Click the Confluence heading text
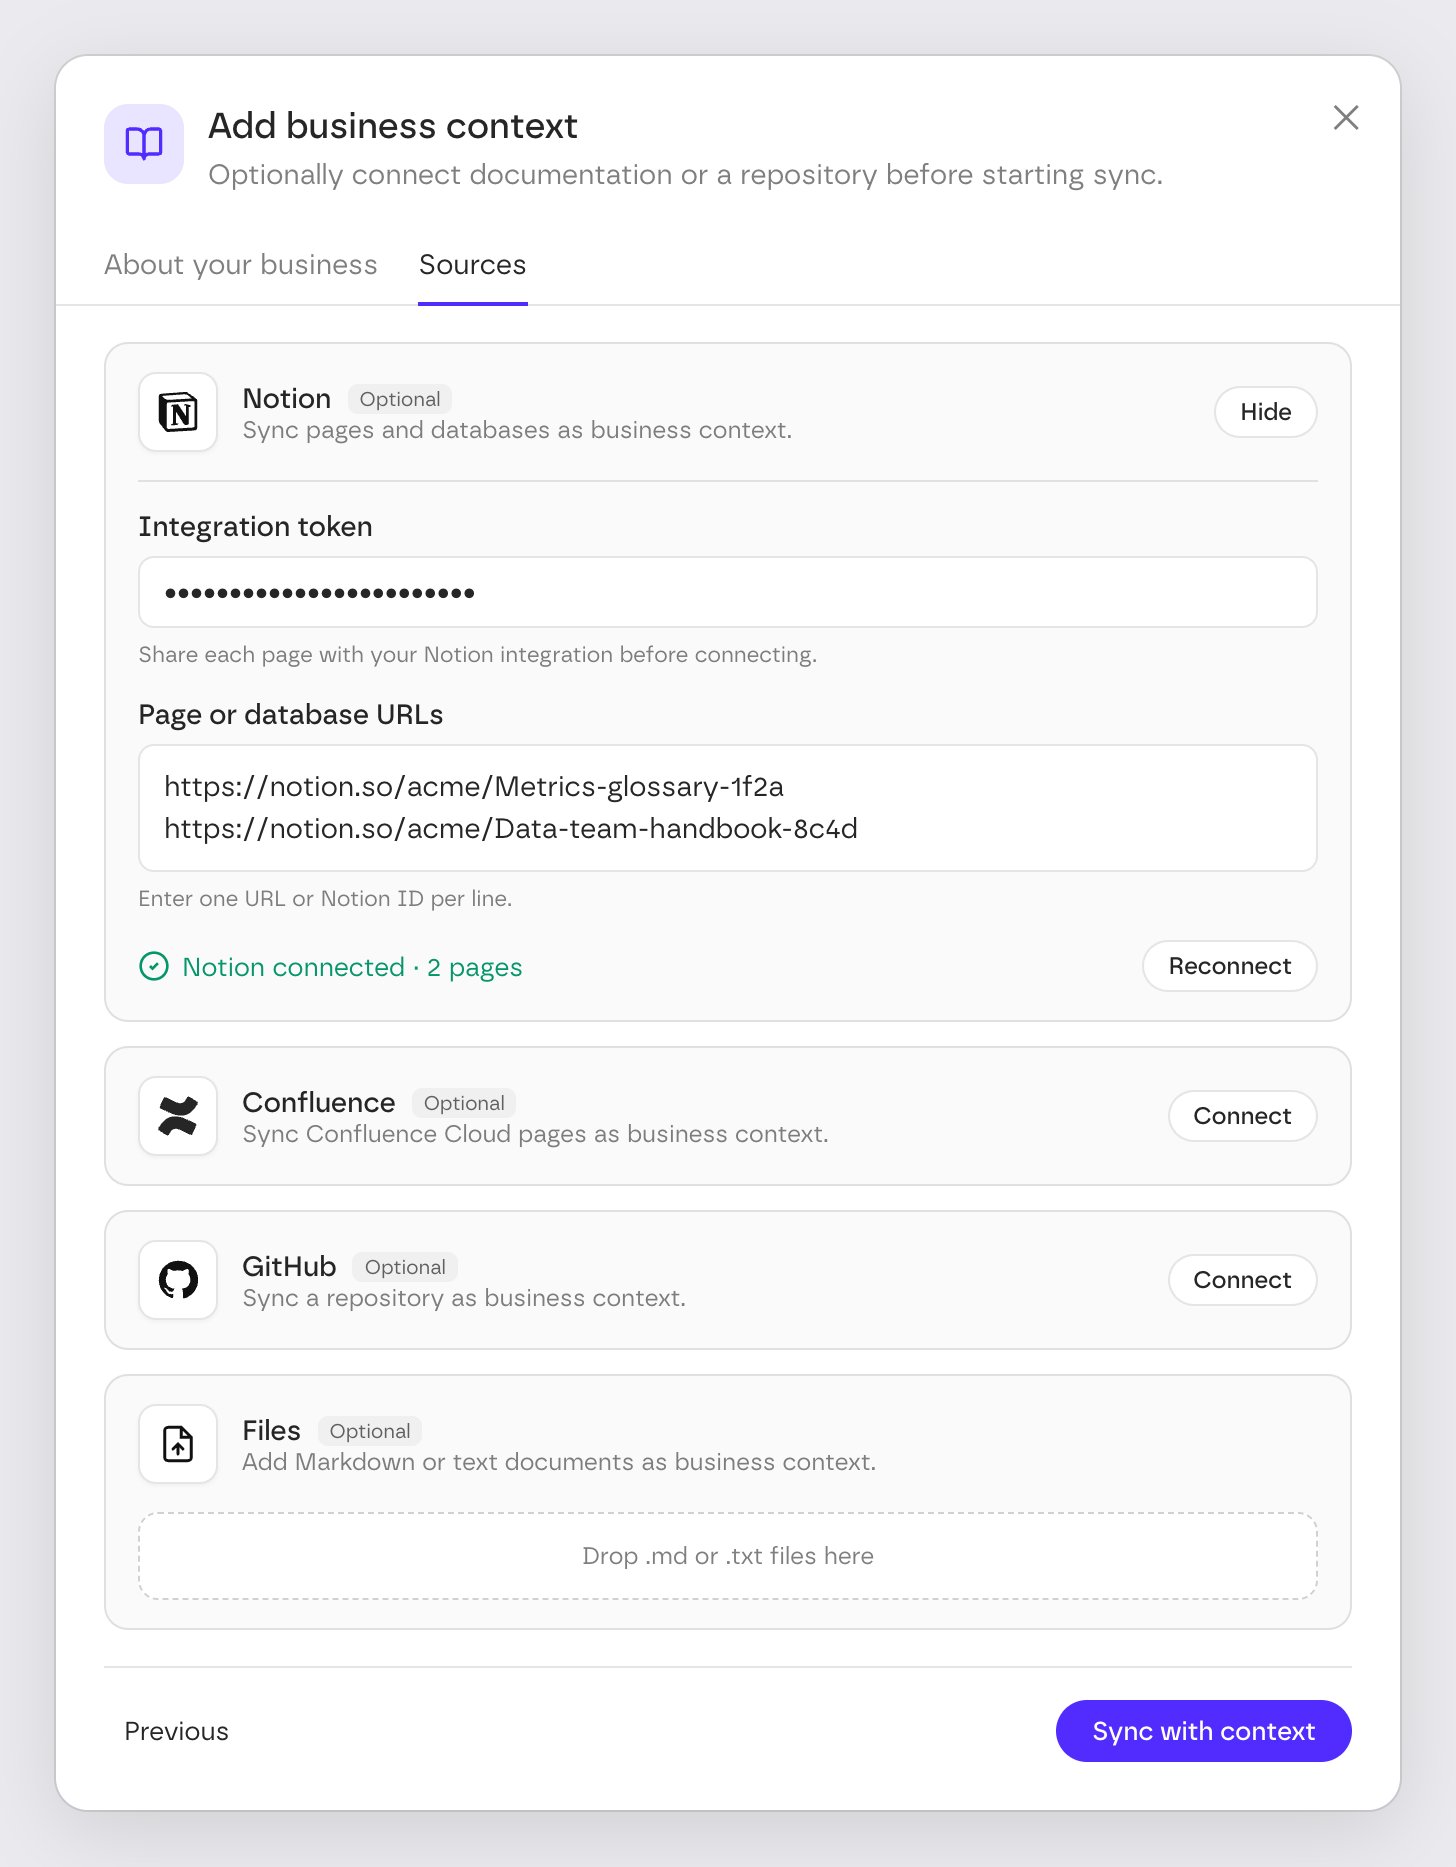 [319, 1102]
